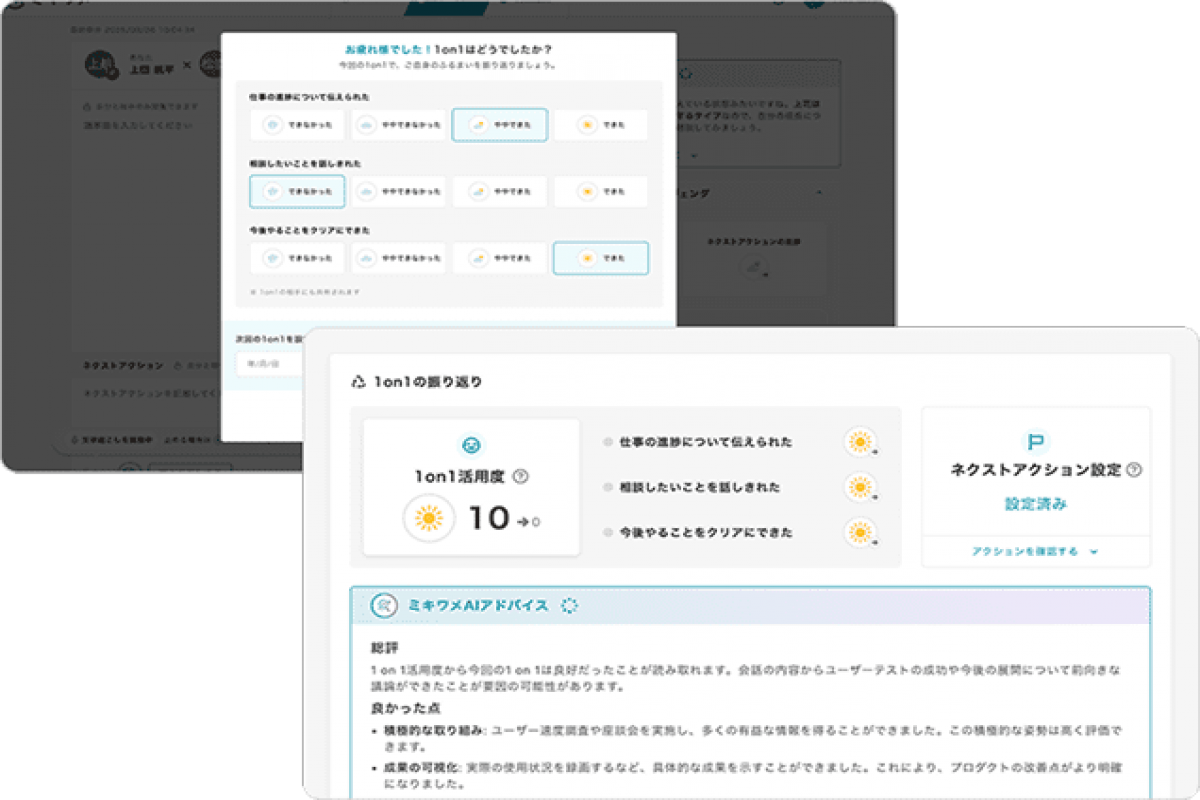This screenshot has height=800, width=1200.
Task: Click the flag icon above ネクストアクション設定
Action: [x=1035, y=442]
